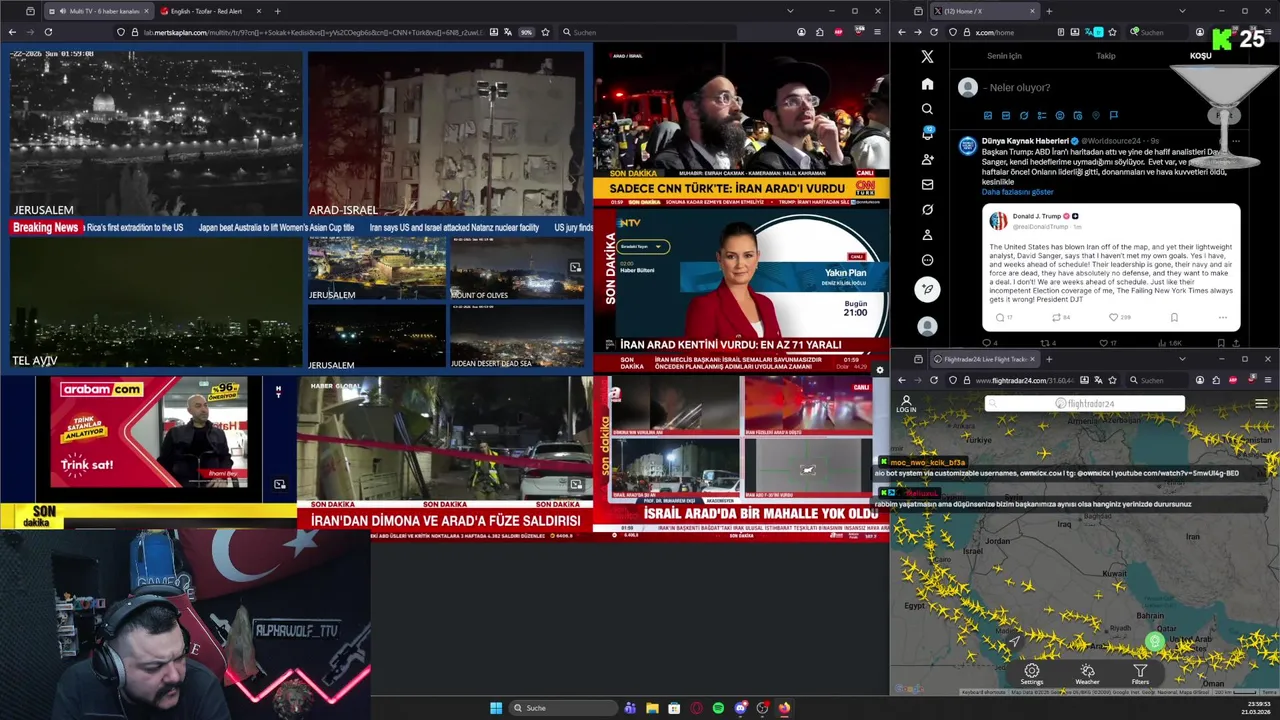
Task: Switch to Takip tab on X
Action: (x=1105, y=56)
